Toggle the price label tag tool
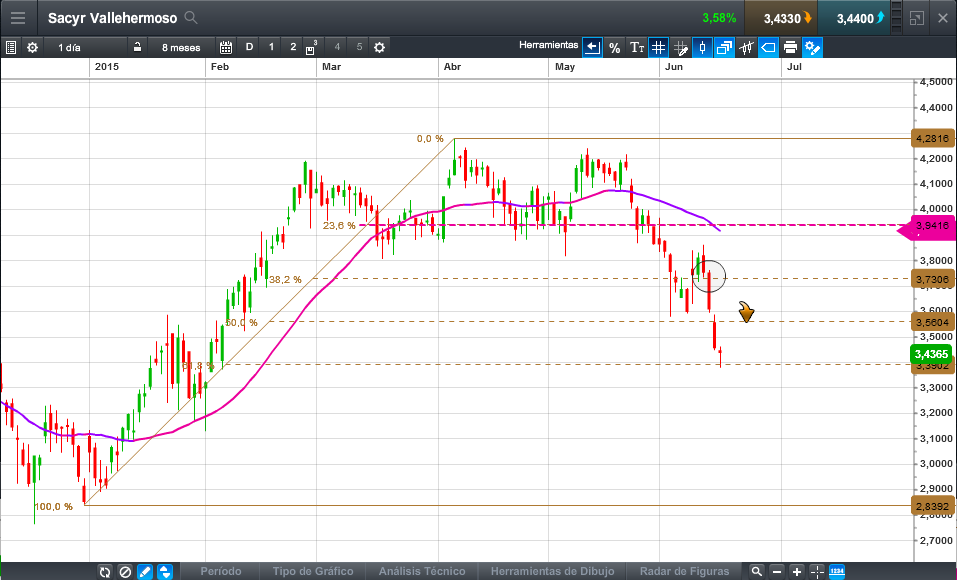Image resolution: width=957 pixels, height=580 pixels. pos(768,47)
